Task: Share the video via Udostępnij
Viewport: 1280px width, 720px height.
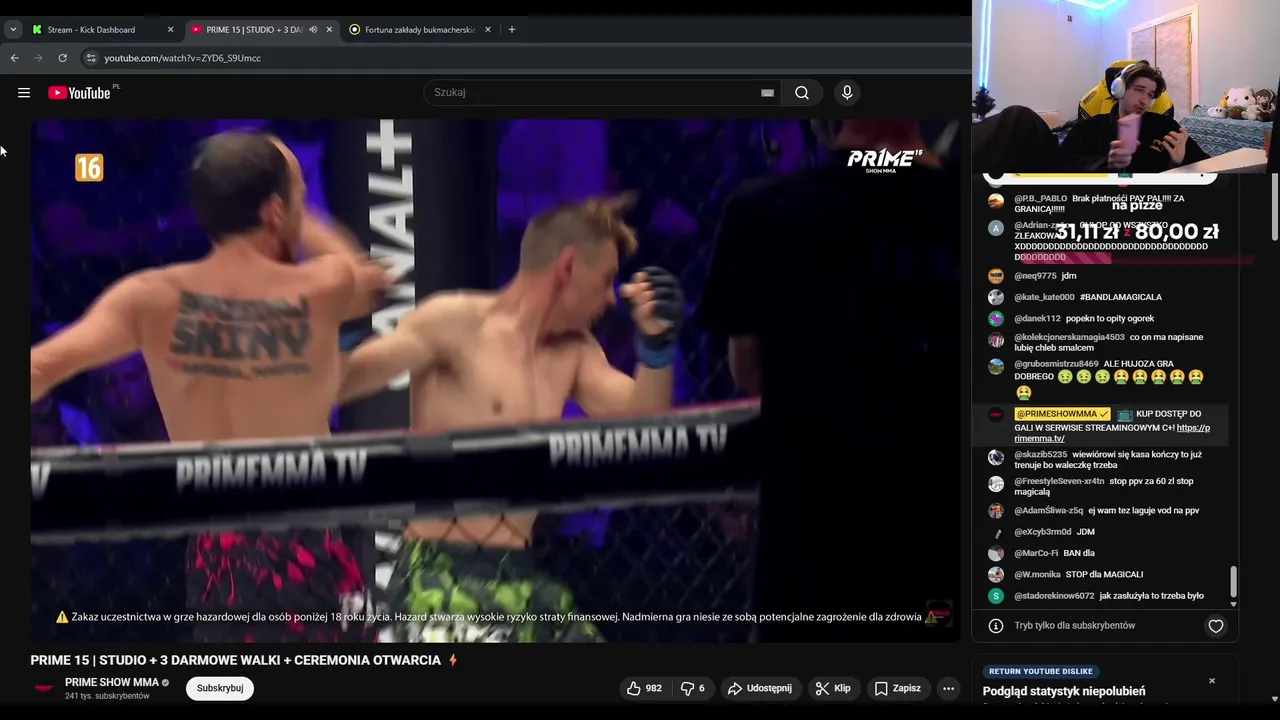Action: point(760,688)
